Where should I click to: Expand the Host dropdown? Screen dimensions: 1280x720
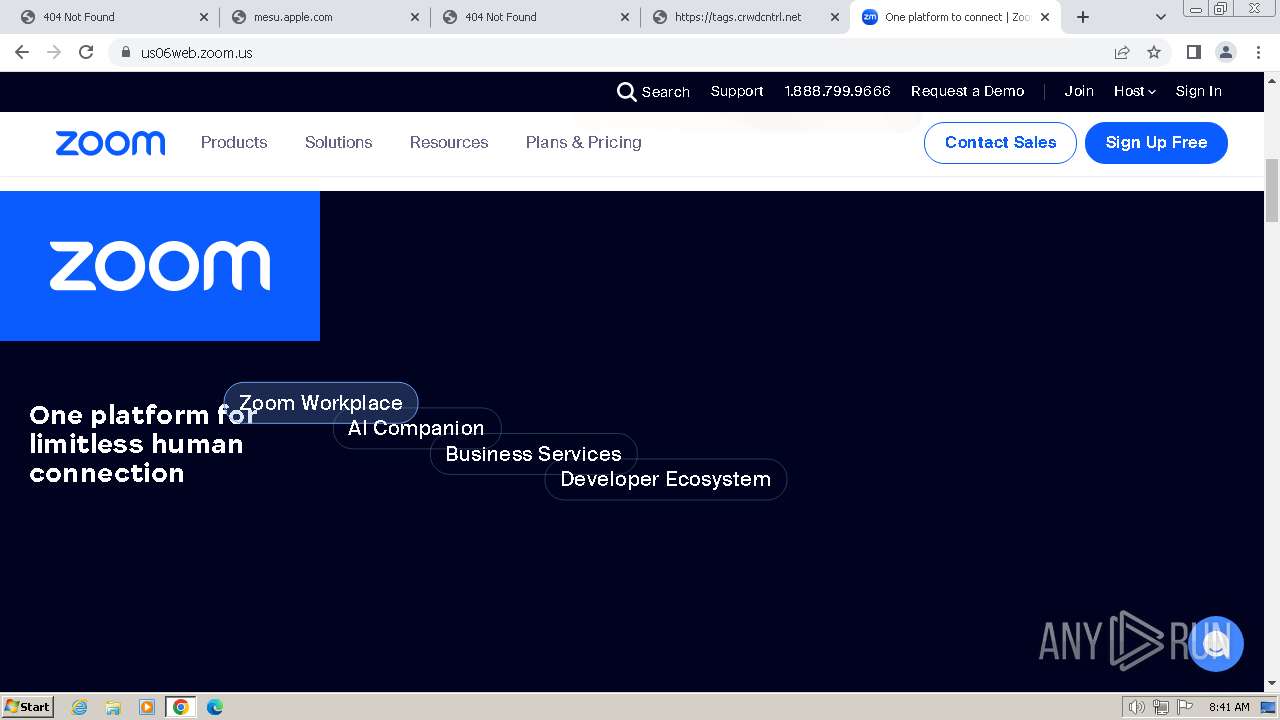point(1134,91)
